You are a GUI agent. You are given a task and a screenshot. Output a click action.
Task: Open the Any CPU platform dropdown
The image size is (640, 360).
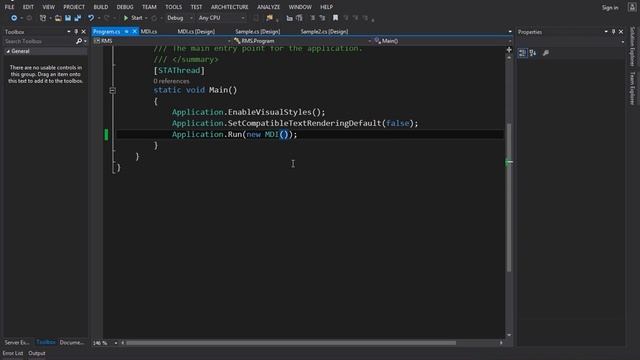pyautogui.click(x=221, y=18)
